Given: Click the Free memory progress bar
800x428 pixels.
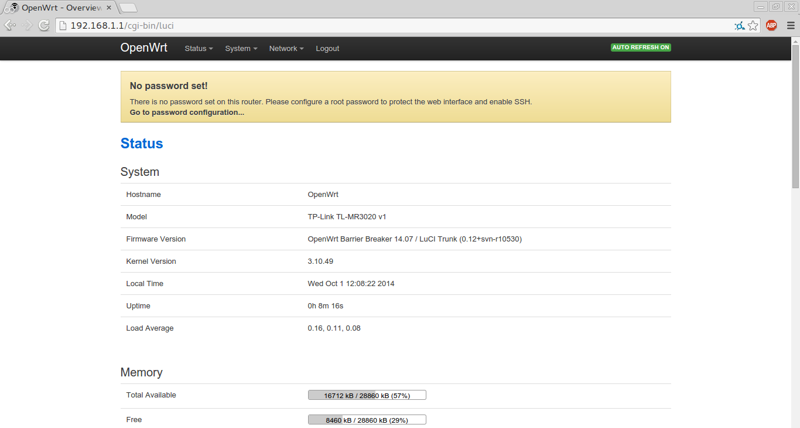Looking at the screenshot, I should [367, 420].
